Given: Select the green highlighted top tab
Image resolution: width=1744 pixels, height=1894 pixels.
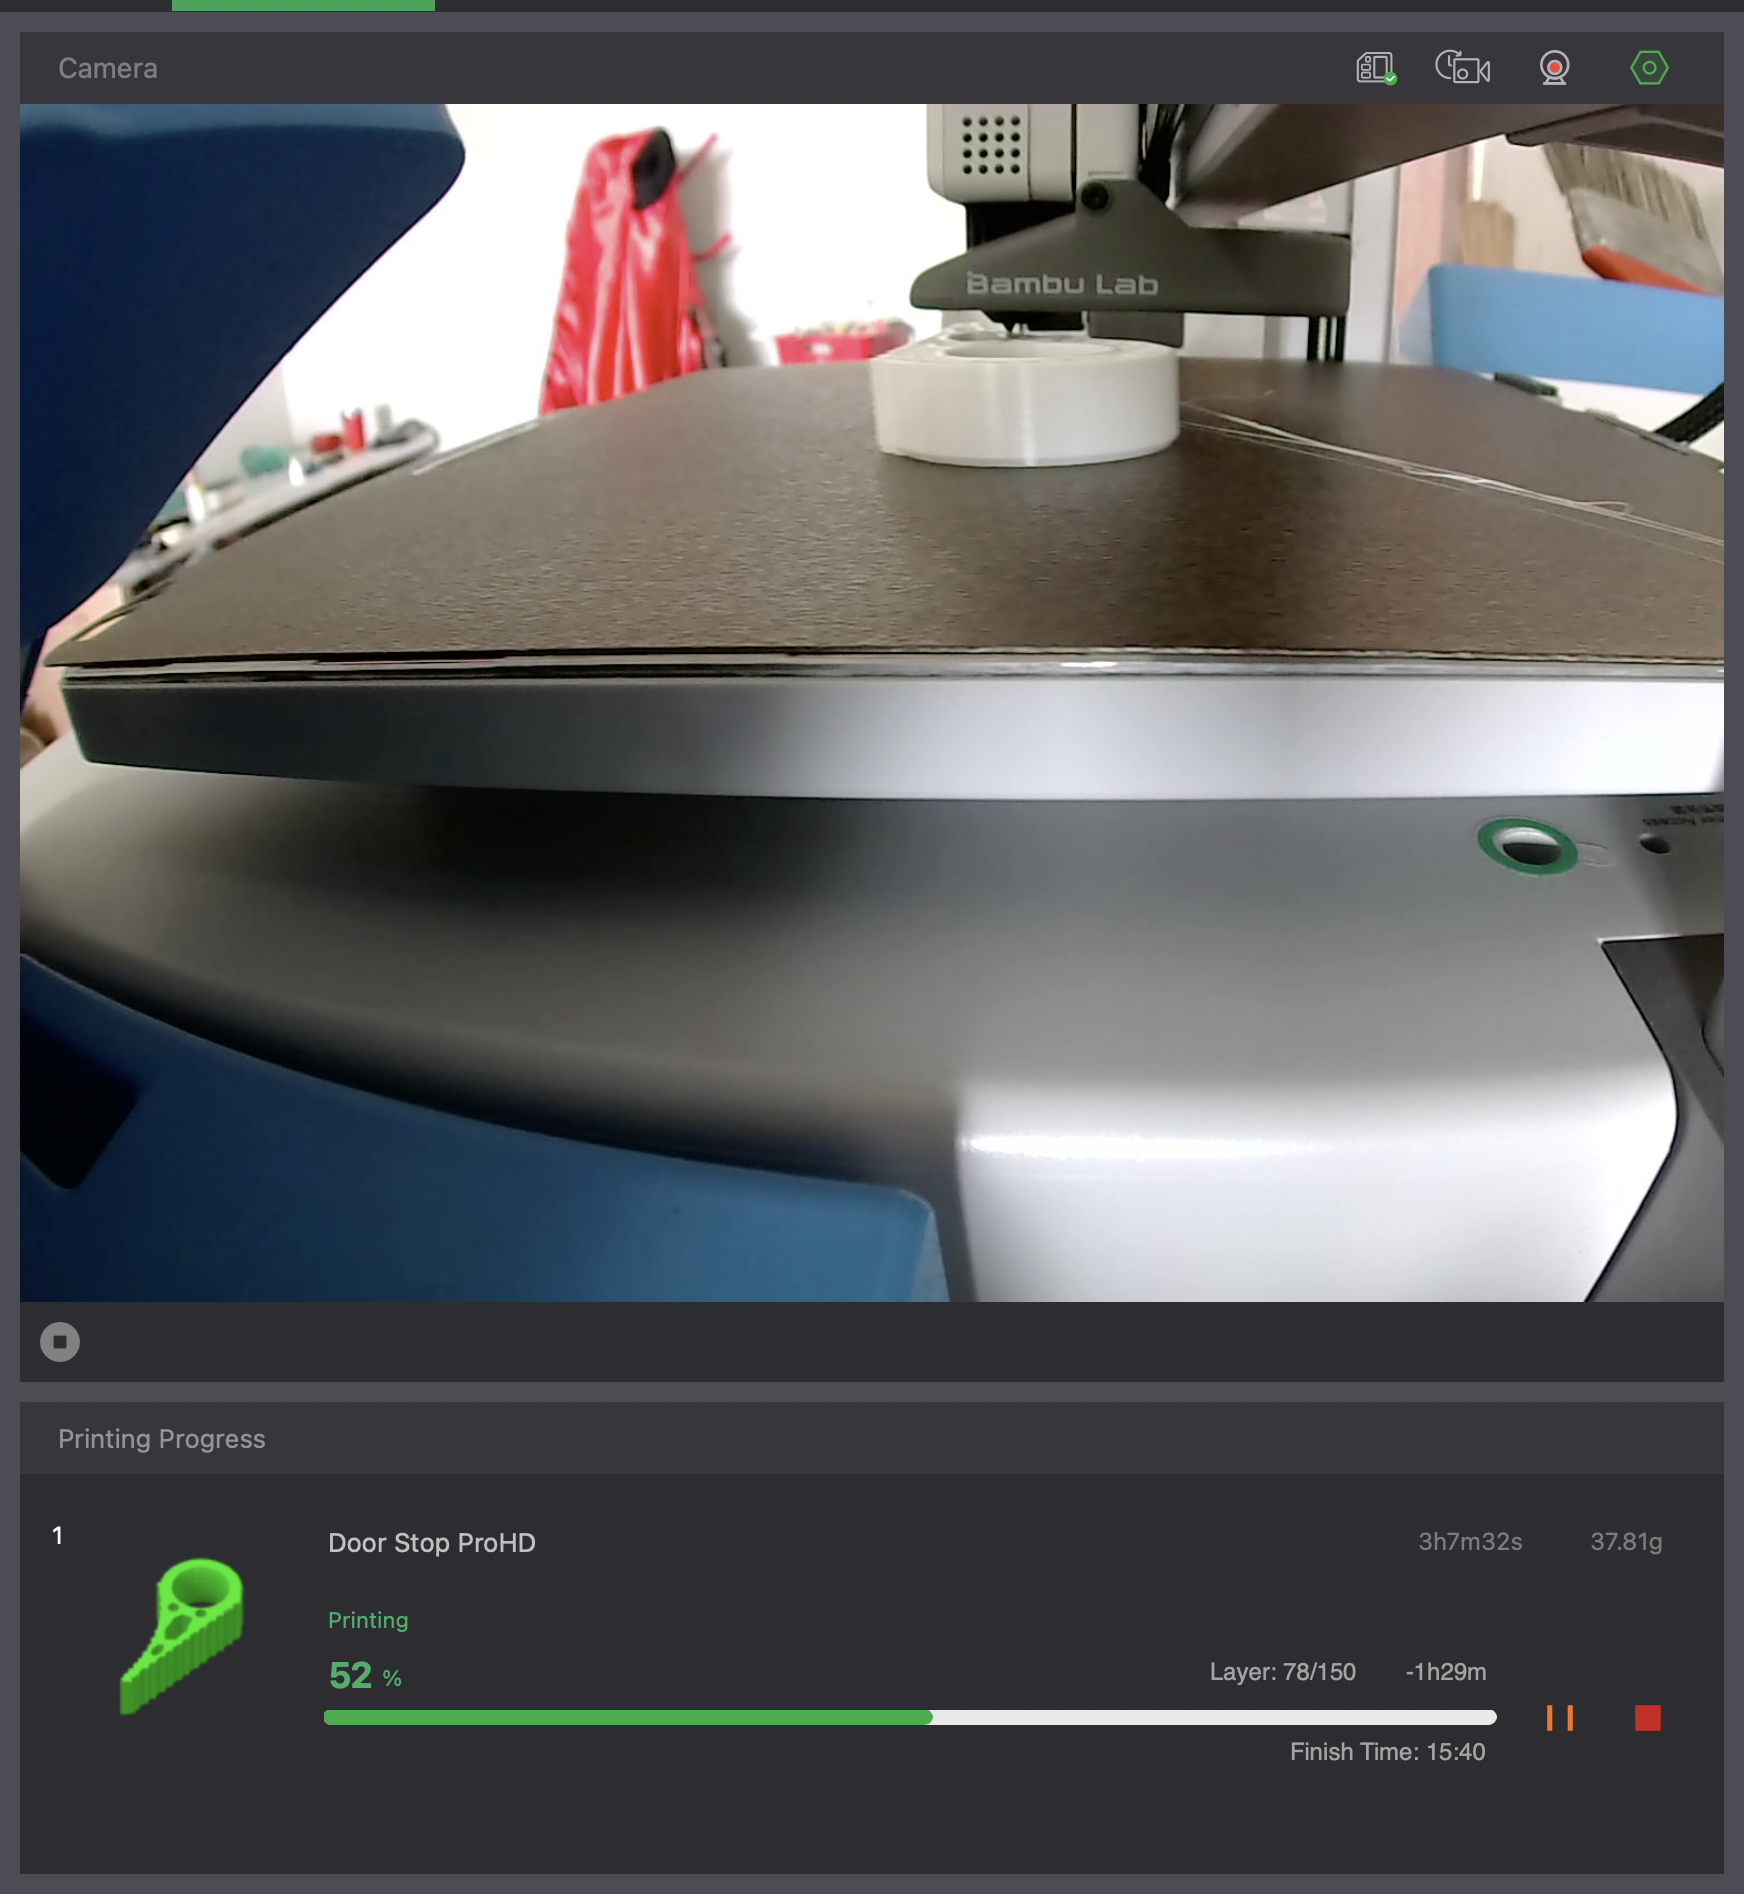Looking at the screenshot, I should (303, 6).
